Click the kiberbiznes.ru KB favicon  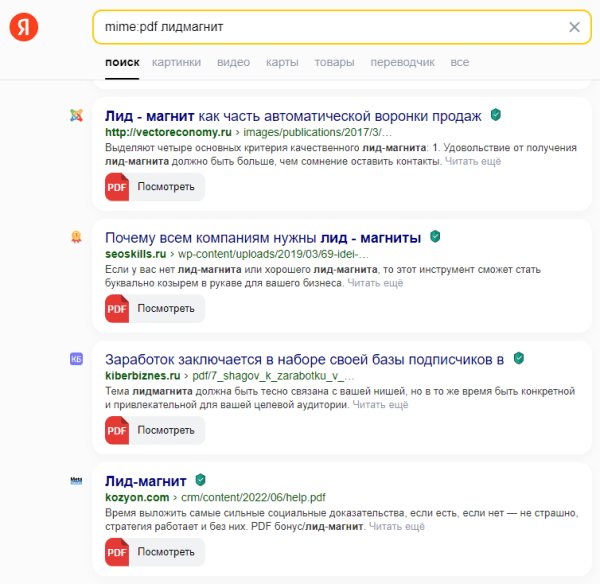pyautogui.click(x=76, y=358)
